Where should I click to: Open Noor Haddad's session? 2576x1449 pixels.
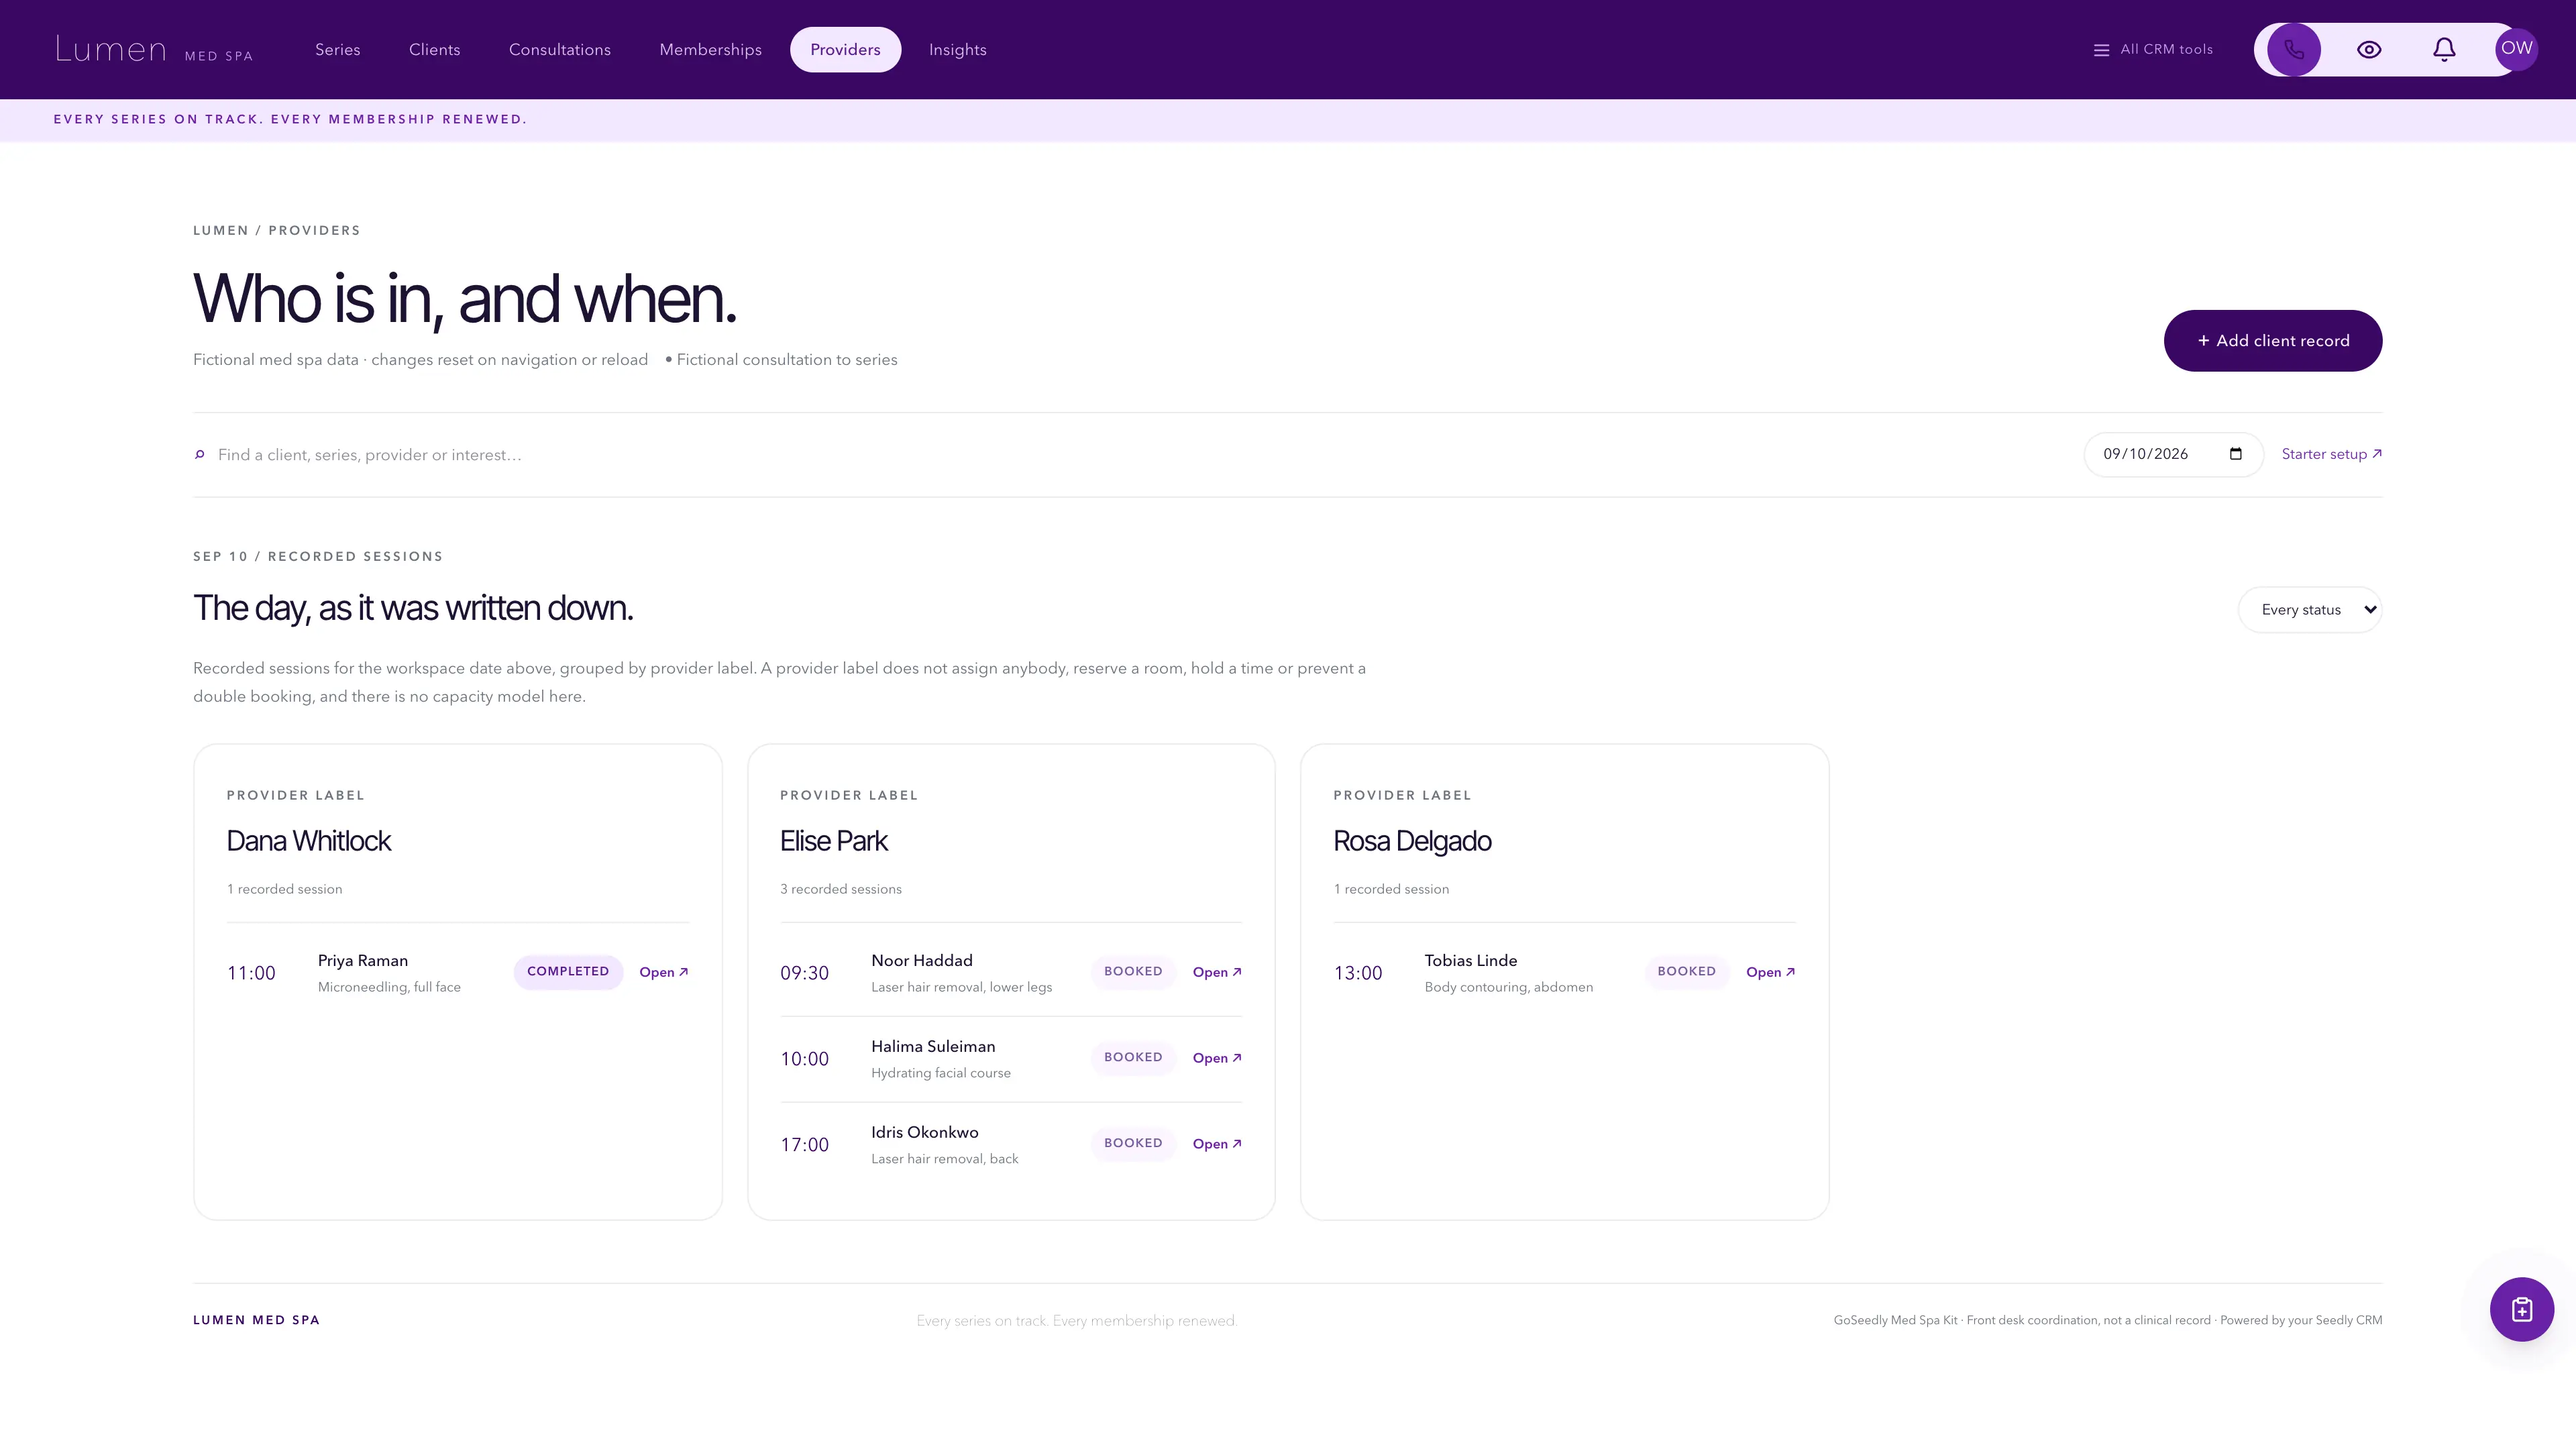coord(1217,972)
